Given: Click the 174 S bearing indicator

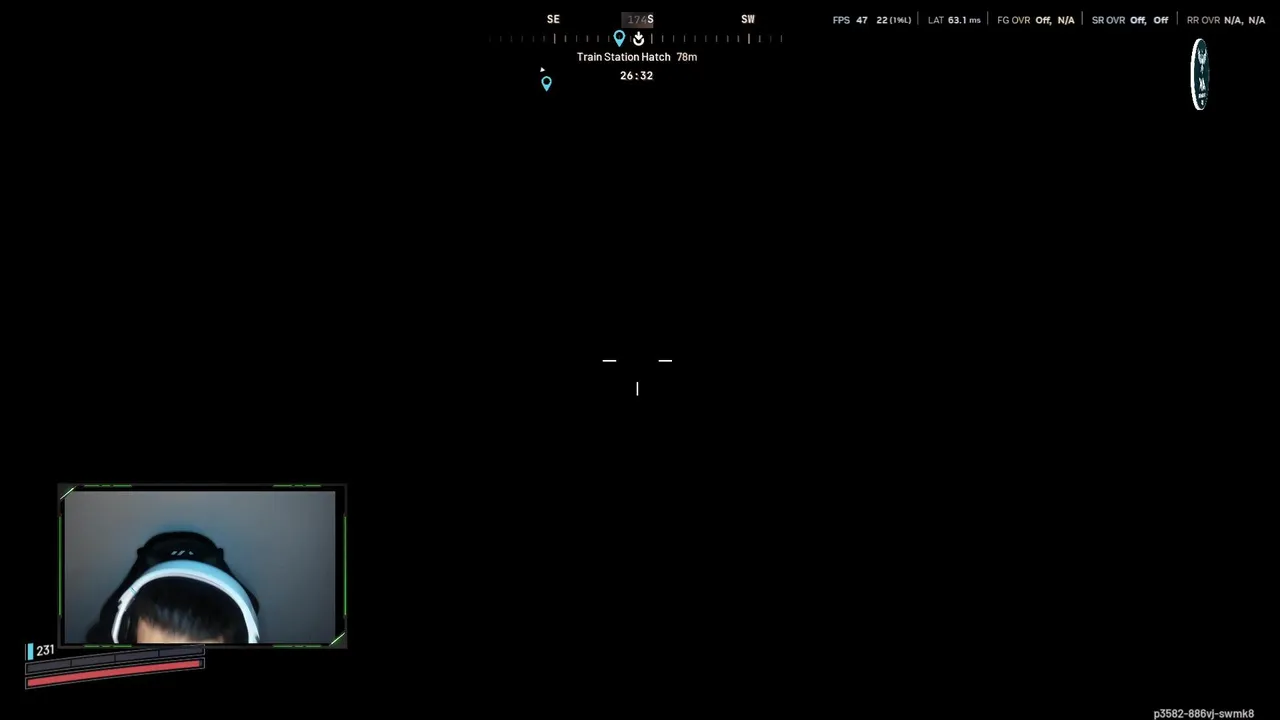Looking at the screenshot, I should [x=639, y=19].
